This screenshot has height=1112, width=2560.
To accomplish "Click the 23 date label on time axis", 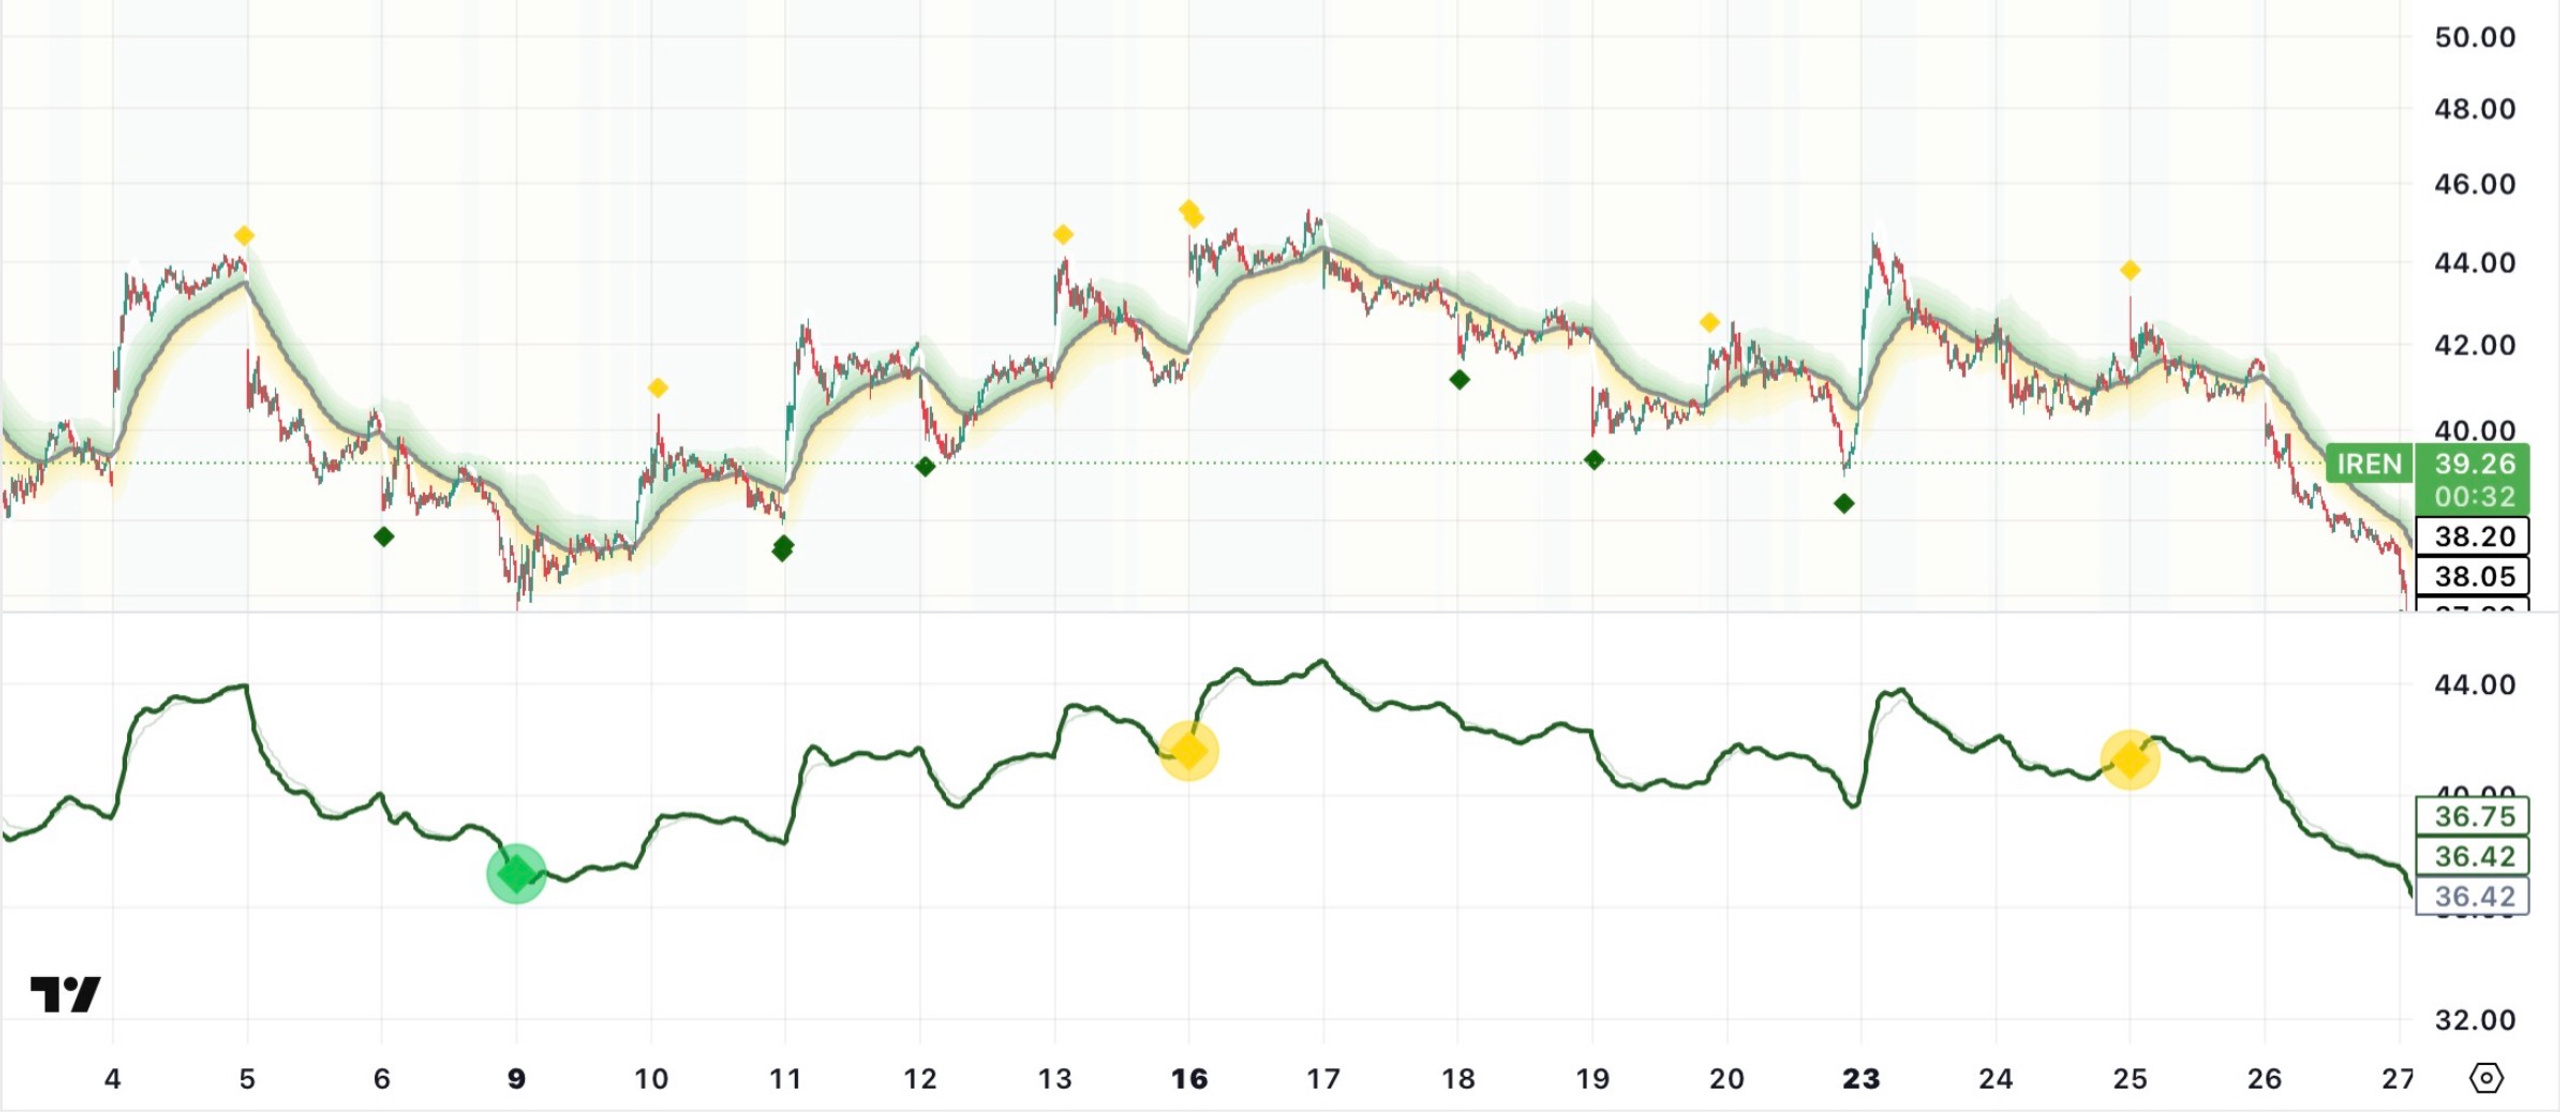I will pos(1861,1079).
